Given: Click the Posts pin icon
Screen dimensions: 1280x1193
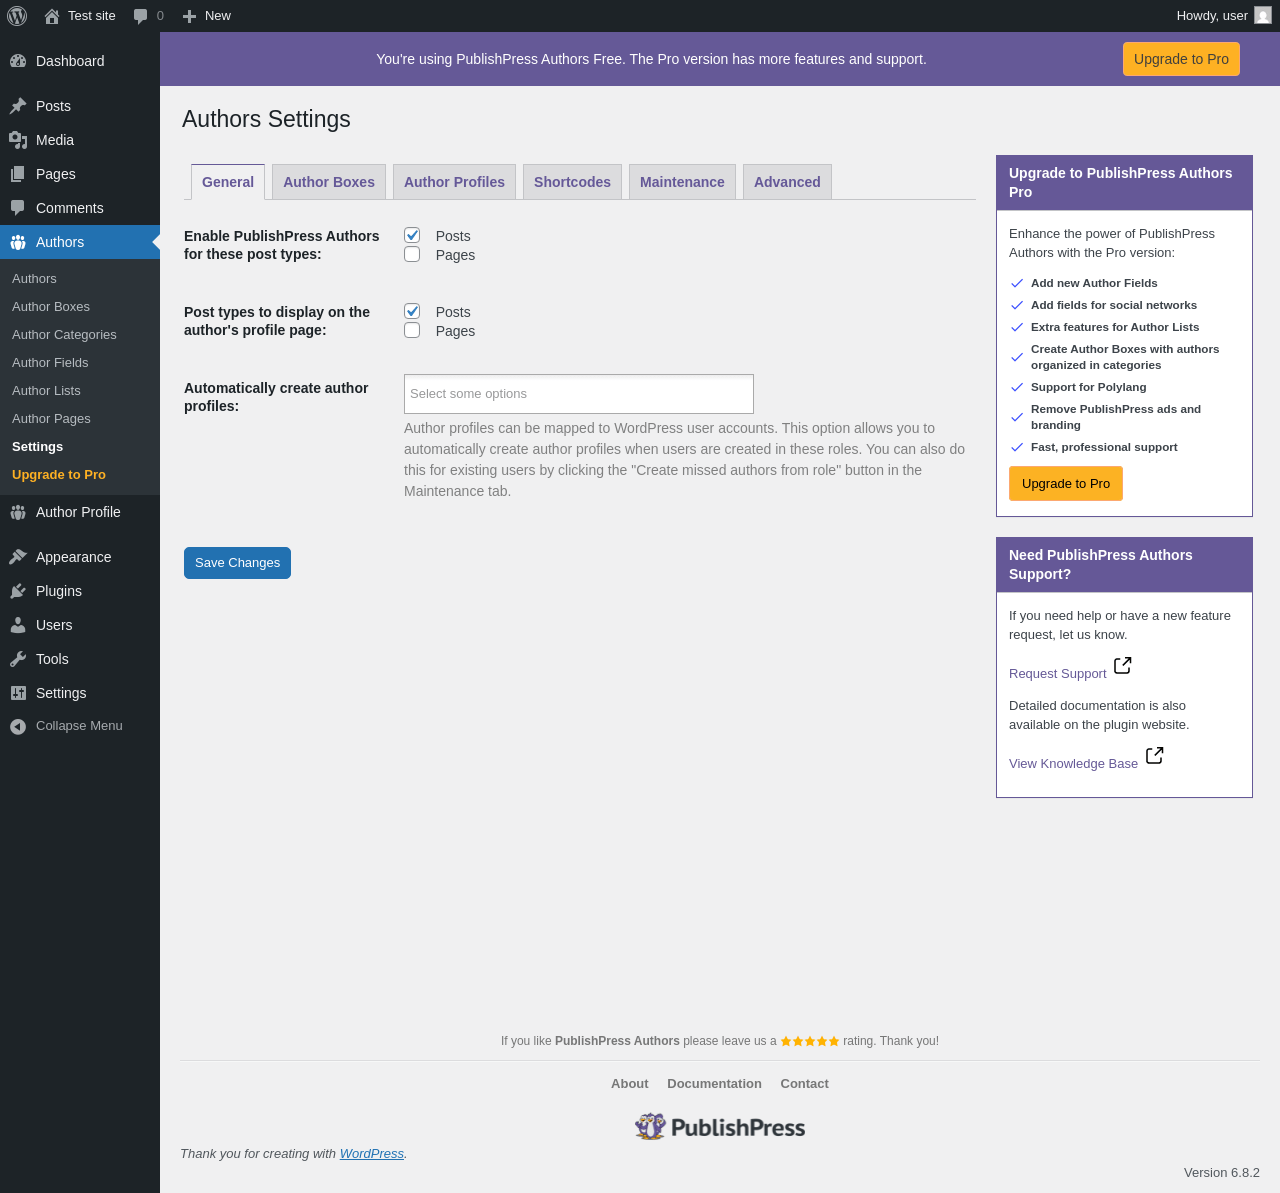Looking at the screenshot, I should tap(18, 106).
